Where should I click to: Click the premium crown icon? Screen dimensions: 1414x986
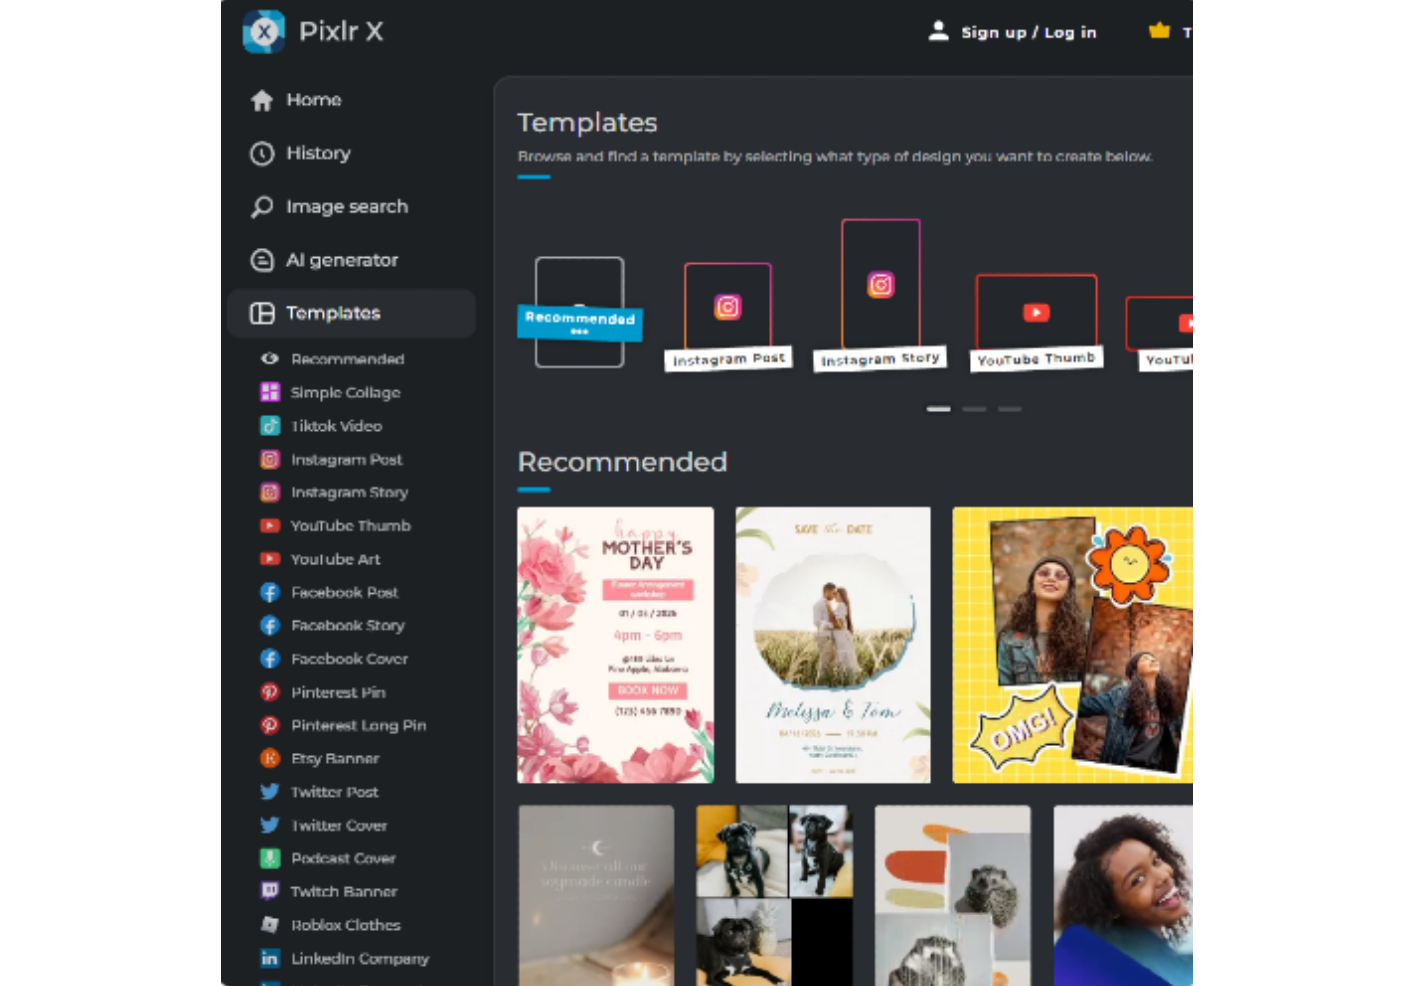(1159, 30)
